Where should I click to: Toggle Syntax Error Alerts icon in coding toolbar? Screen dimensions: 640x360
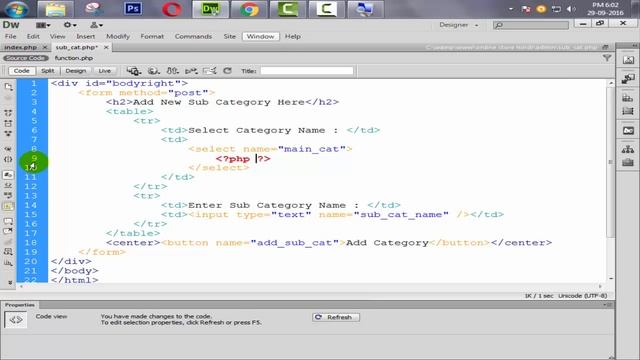(8, 206)
